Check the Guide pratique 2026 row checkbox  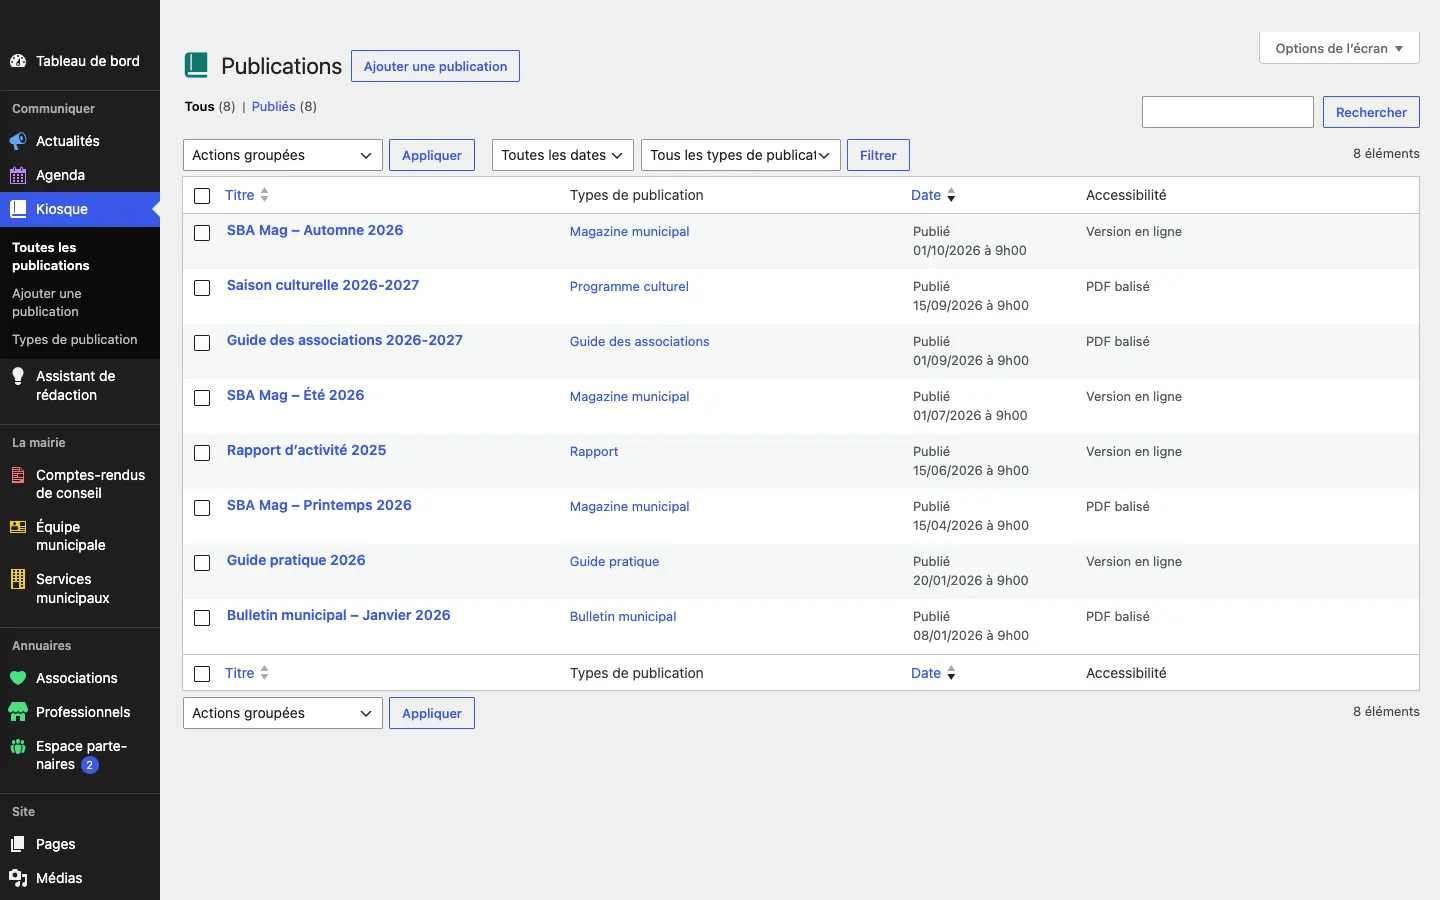pyautogui.click(x=202, y=563)
